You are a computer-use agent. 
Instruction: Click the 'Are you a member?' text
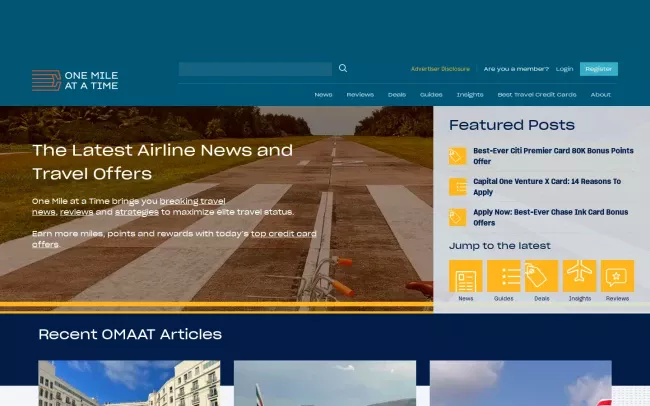click(x=516, y=69)
